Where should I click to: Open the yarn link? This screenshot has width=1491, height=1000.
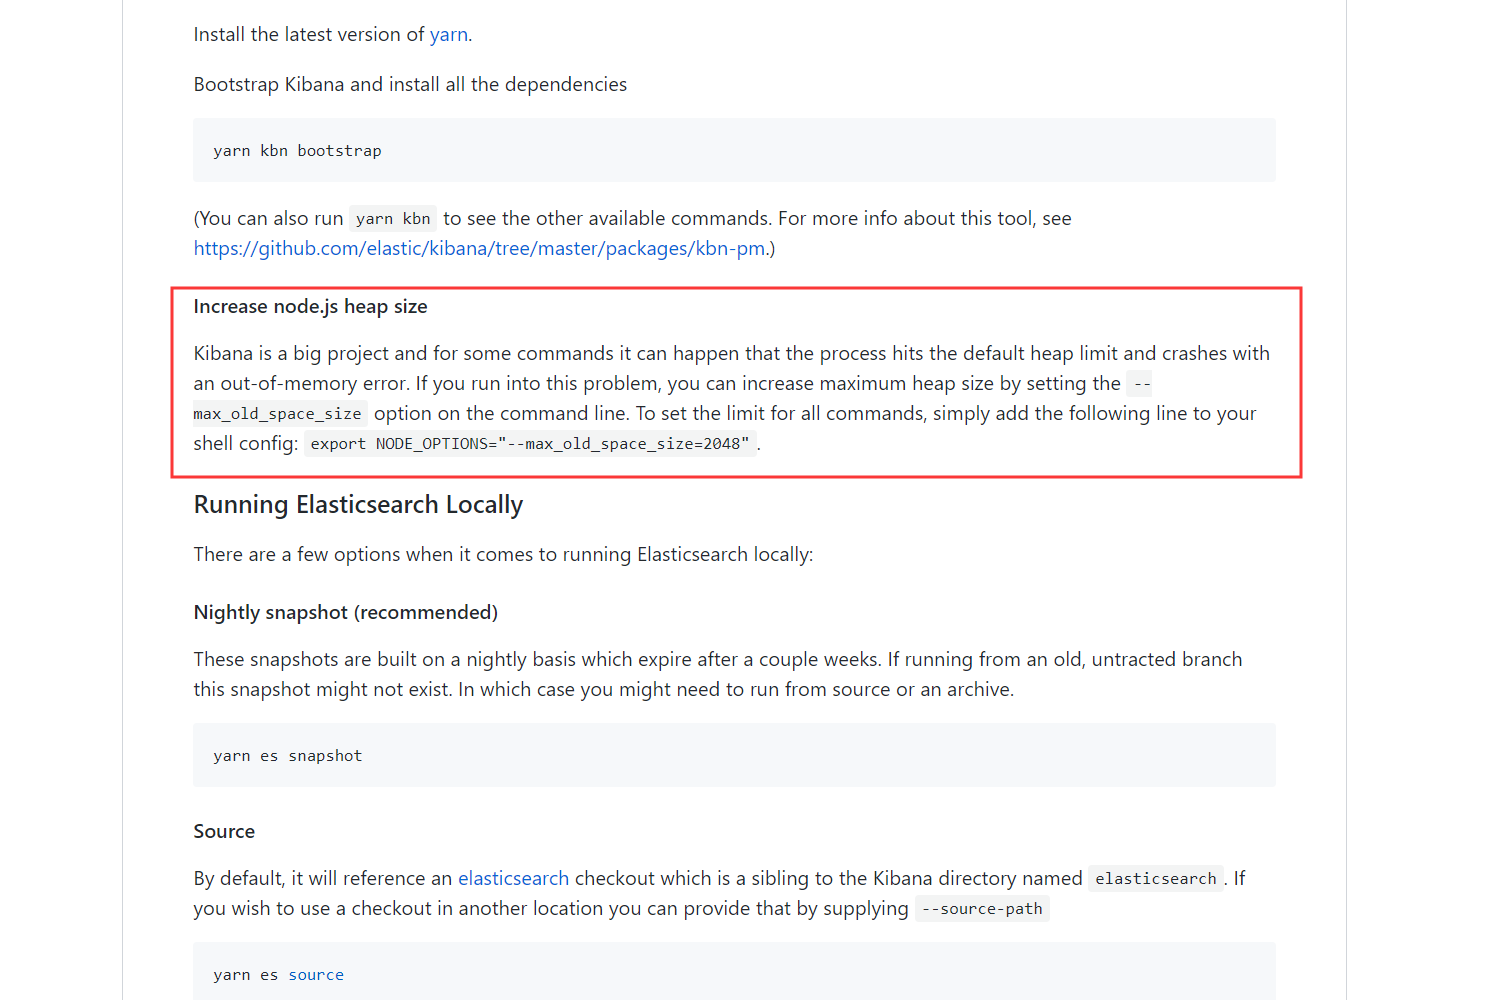point(448,35)
